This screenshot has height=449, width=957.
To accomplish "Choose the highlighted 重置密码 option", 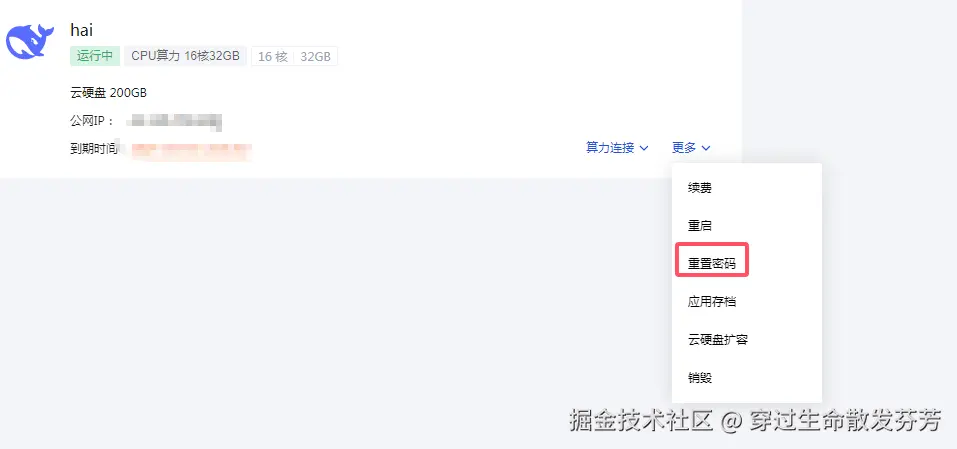I will pos(712,264).
